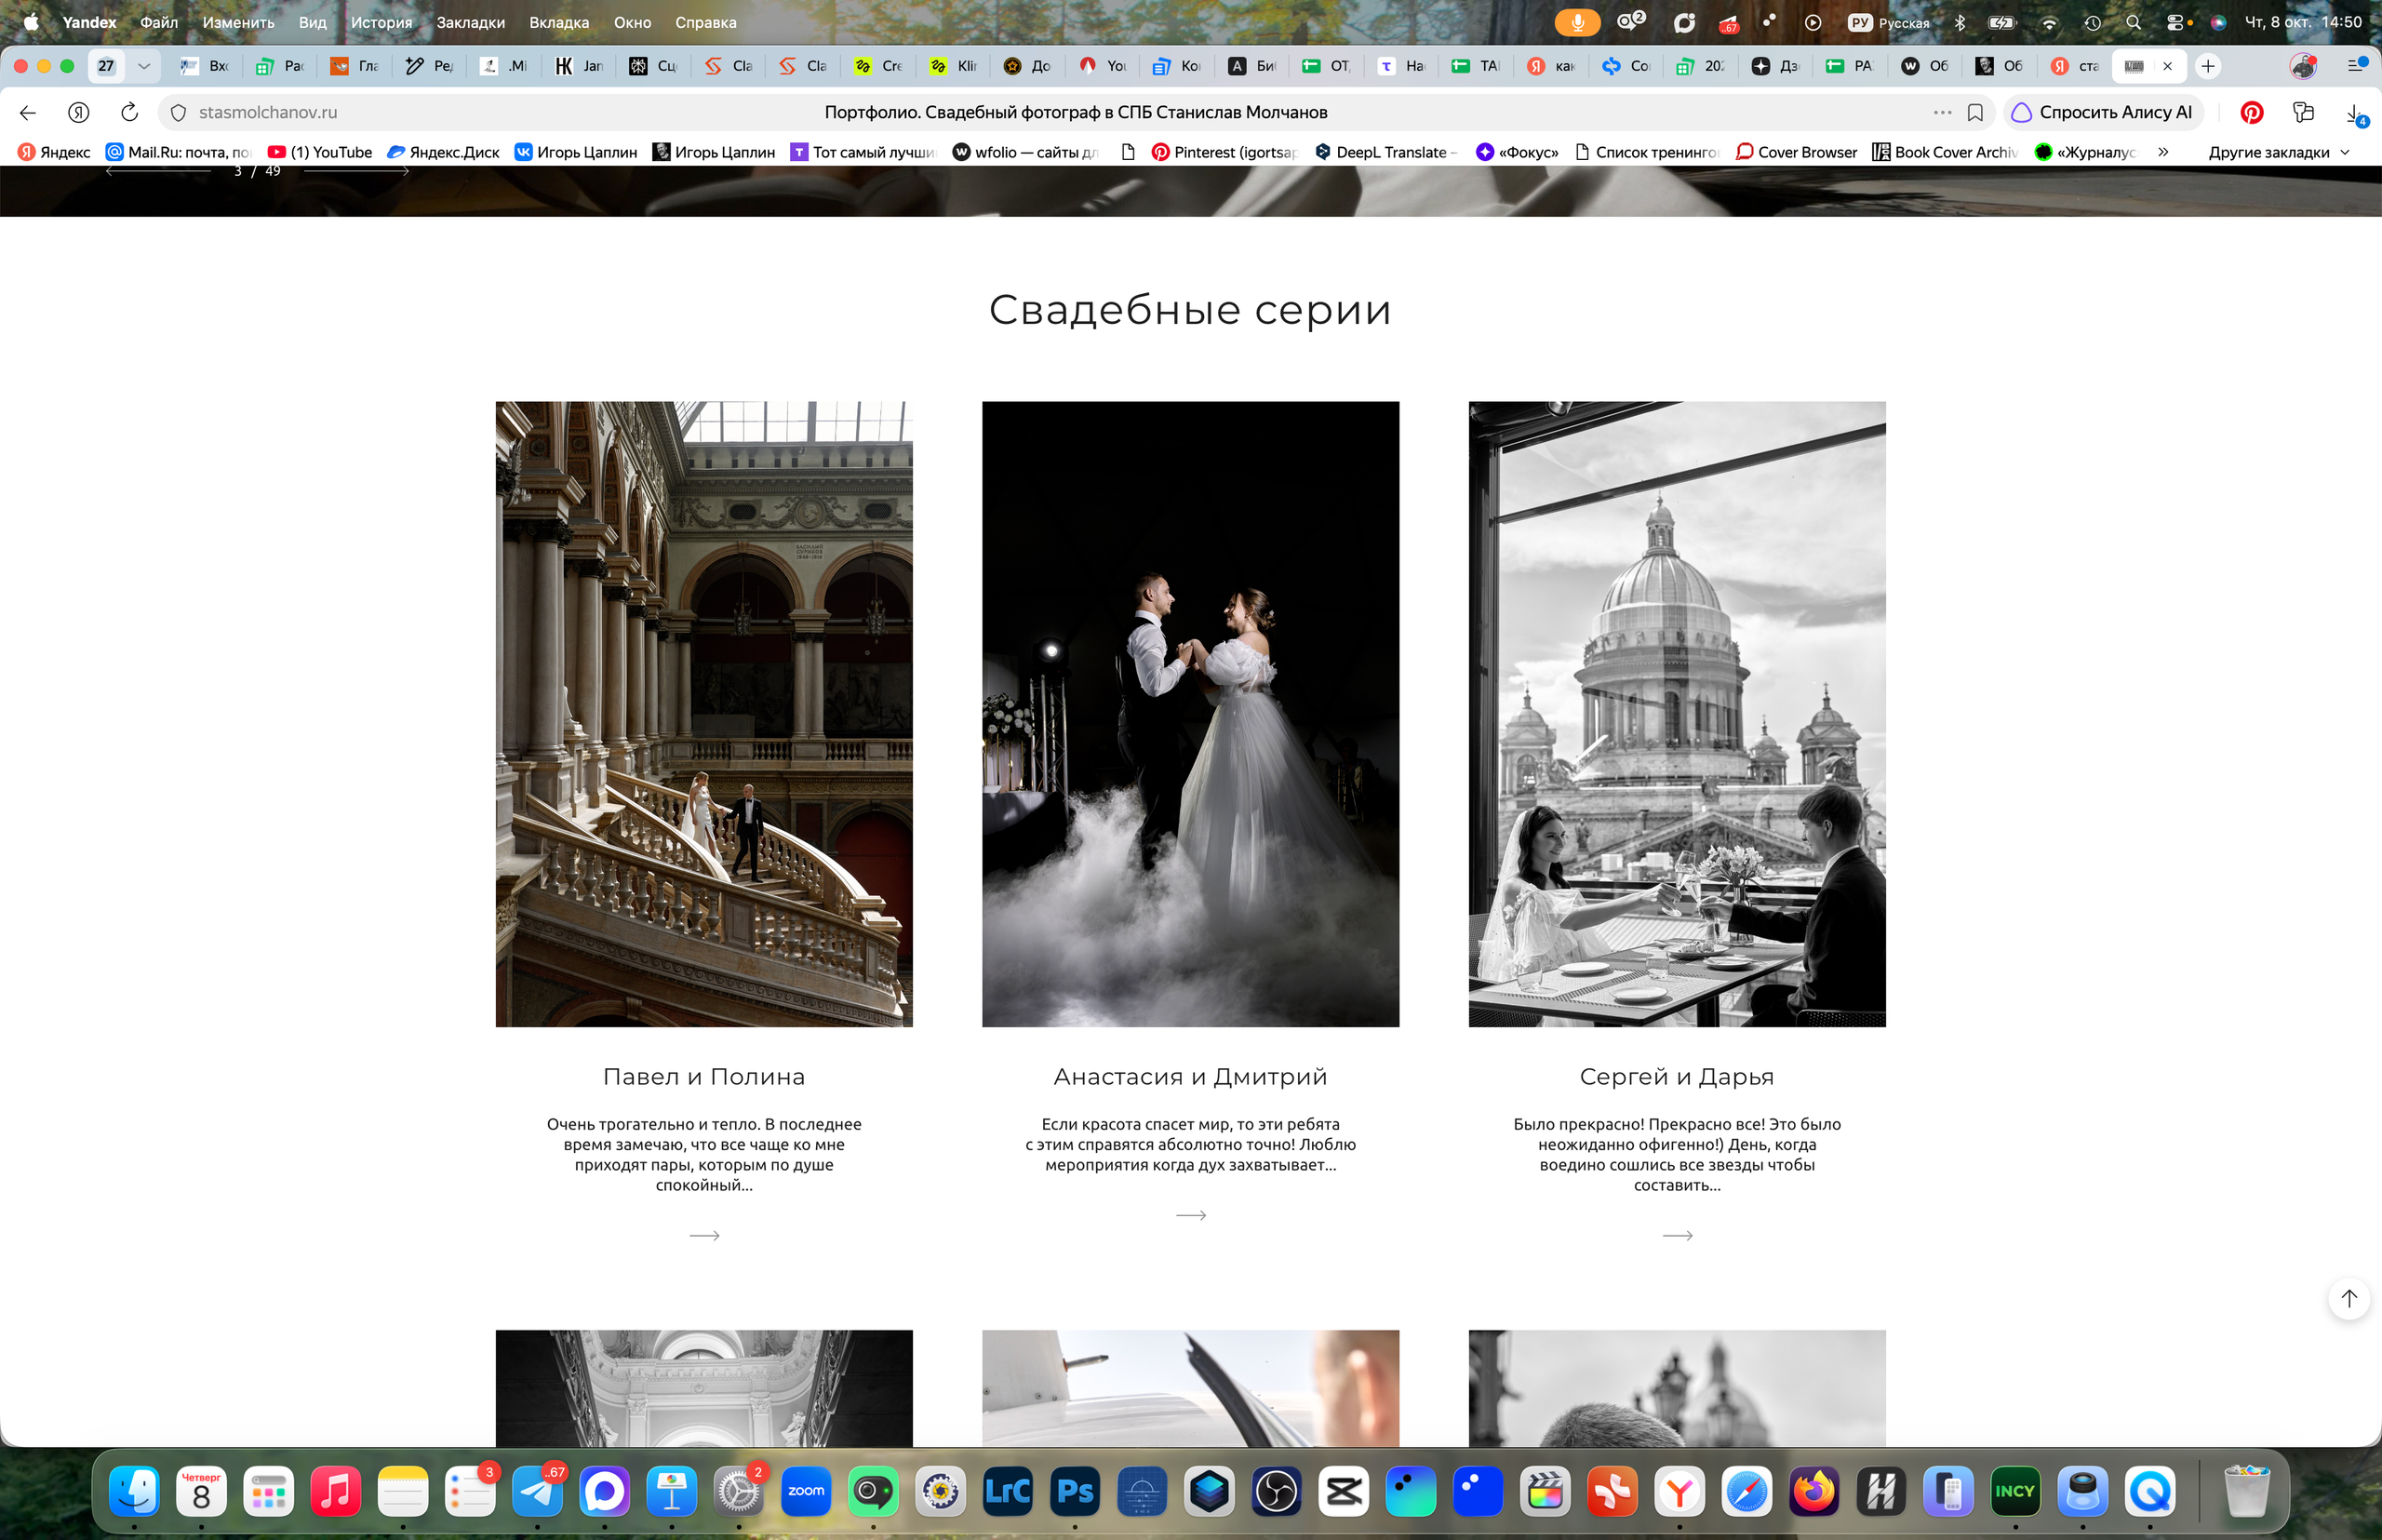Open the arrow under Павел и Полина

[704, 1236]
